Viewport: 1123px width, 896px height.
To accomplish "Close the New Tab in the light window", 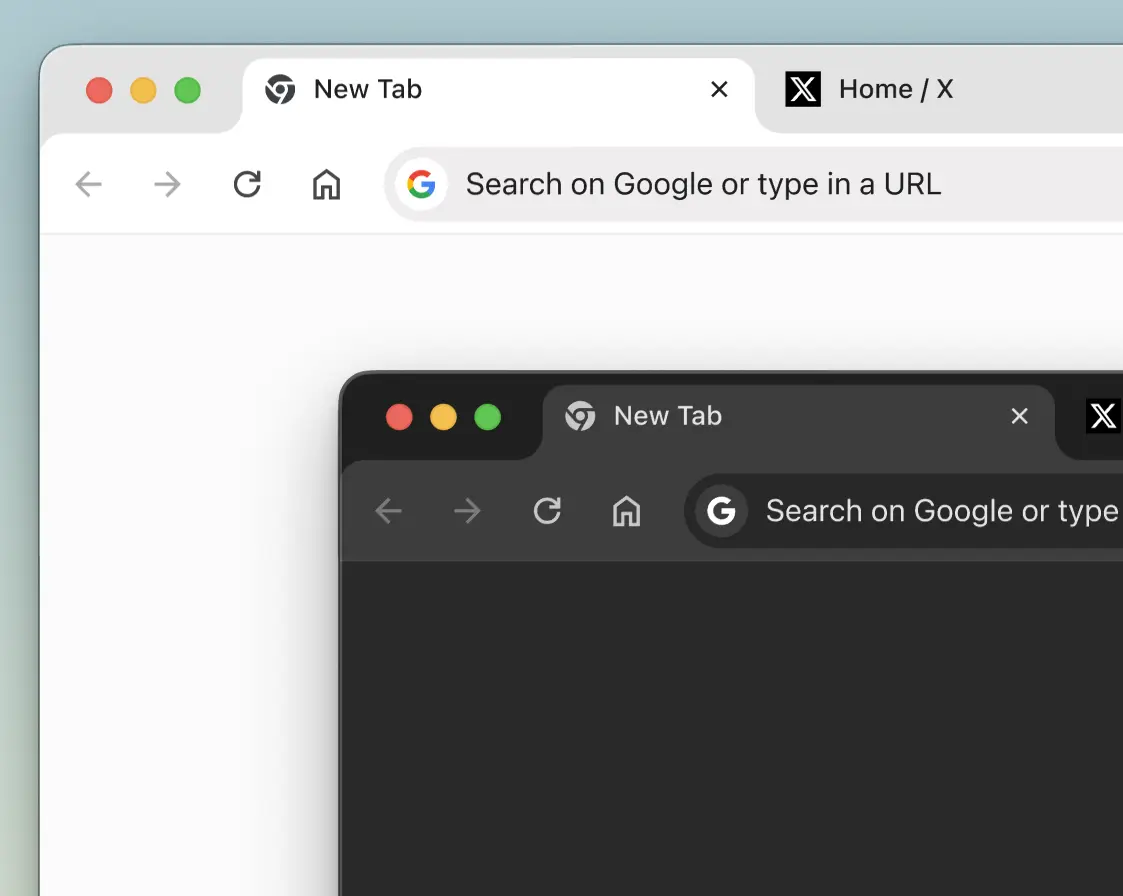I will (x=719, y=89).
